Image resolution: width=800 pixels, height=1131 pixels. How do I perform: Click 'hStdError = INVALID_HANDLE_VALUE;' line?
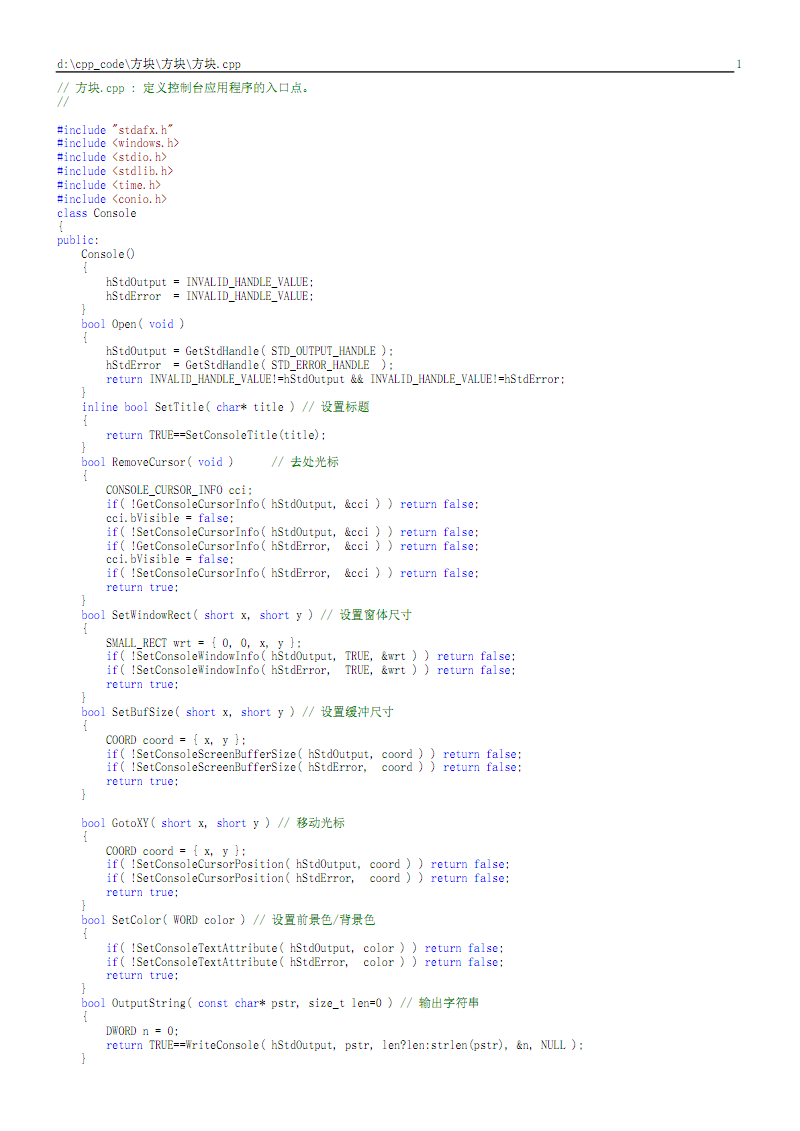tap(210, 296)
